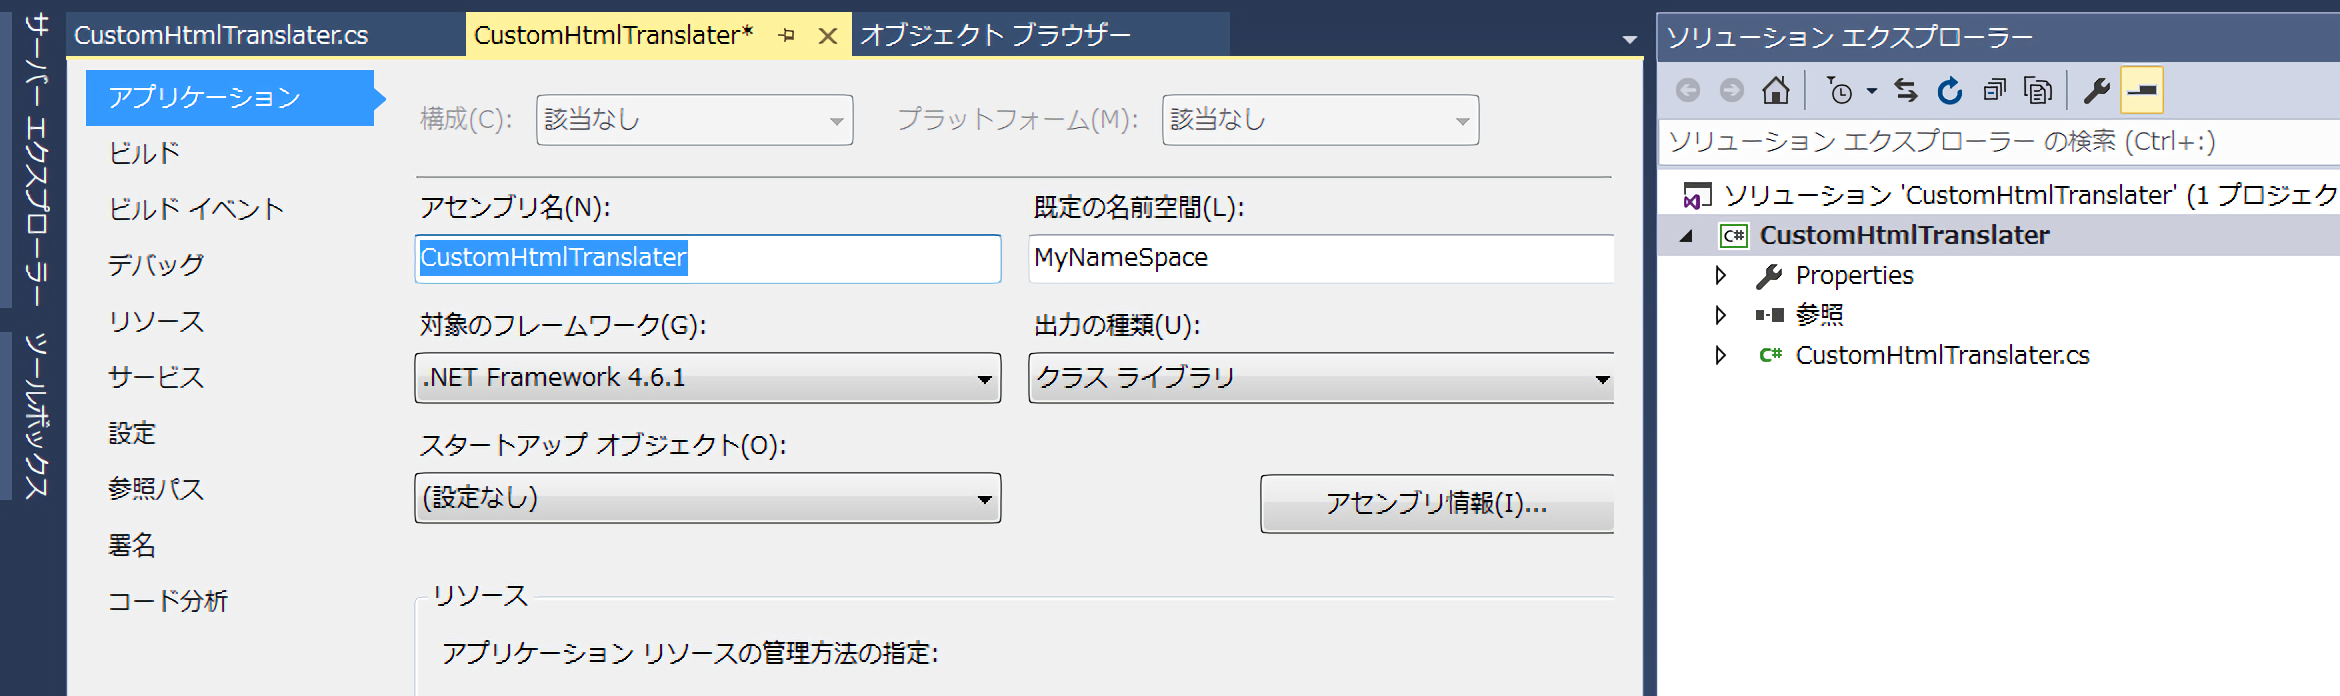Screen dimensions: 2340x696
Task: Open Properties via the wrench toolbar icon
Action: [2096, 91]
